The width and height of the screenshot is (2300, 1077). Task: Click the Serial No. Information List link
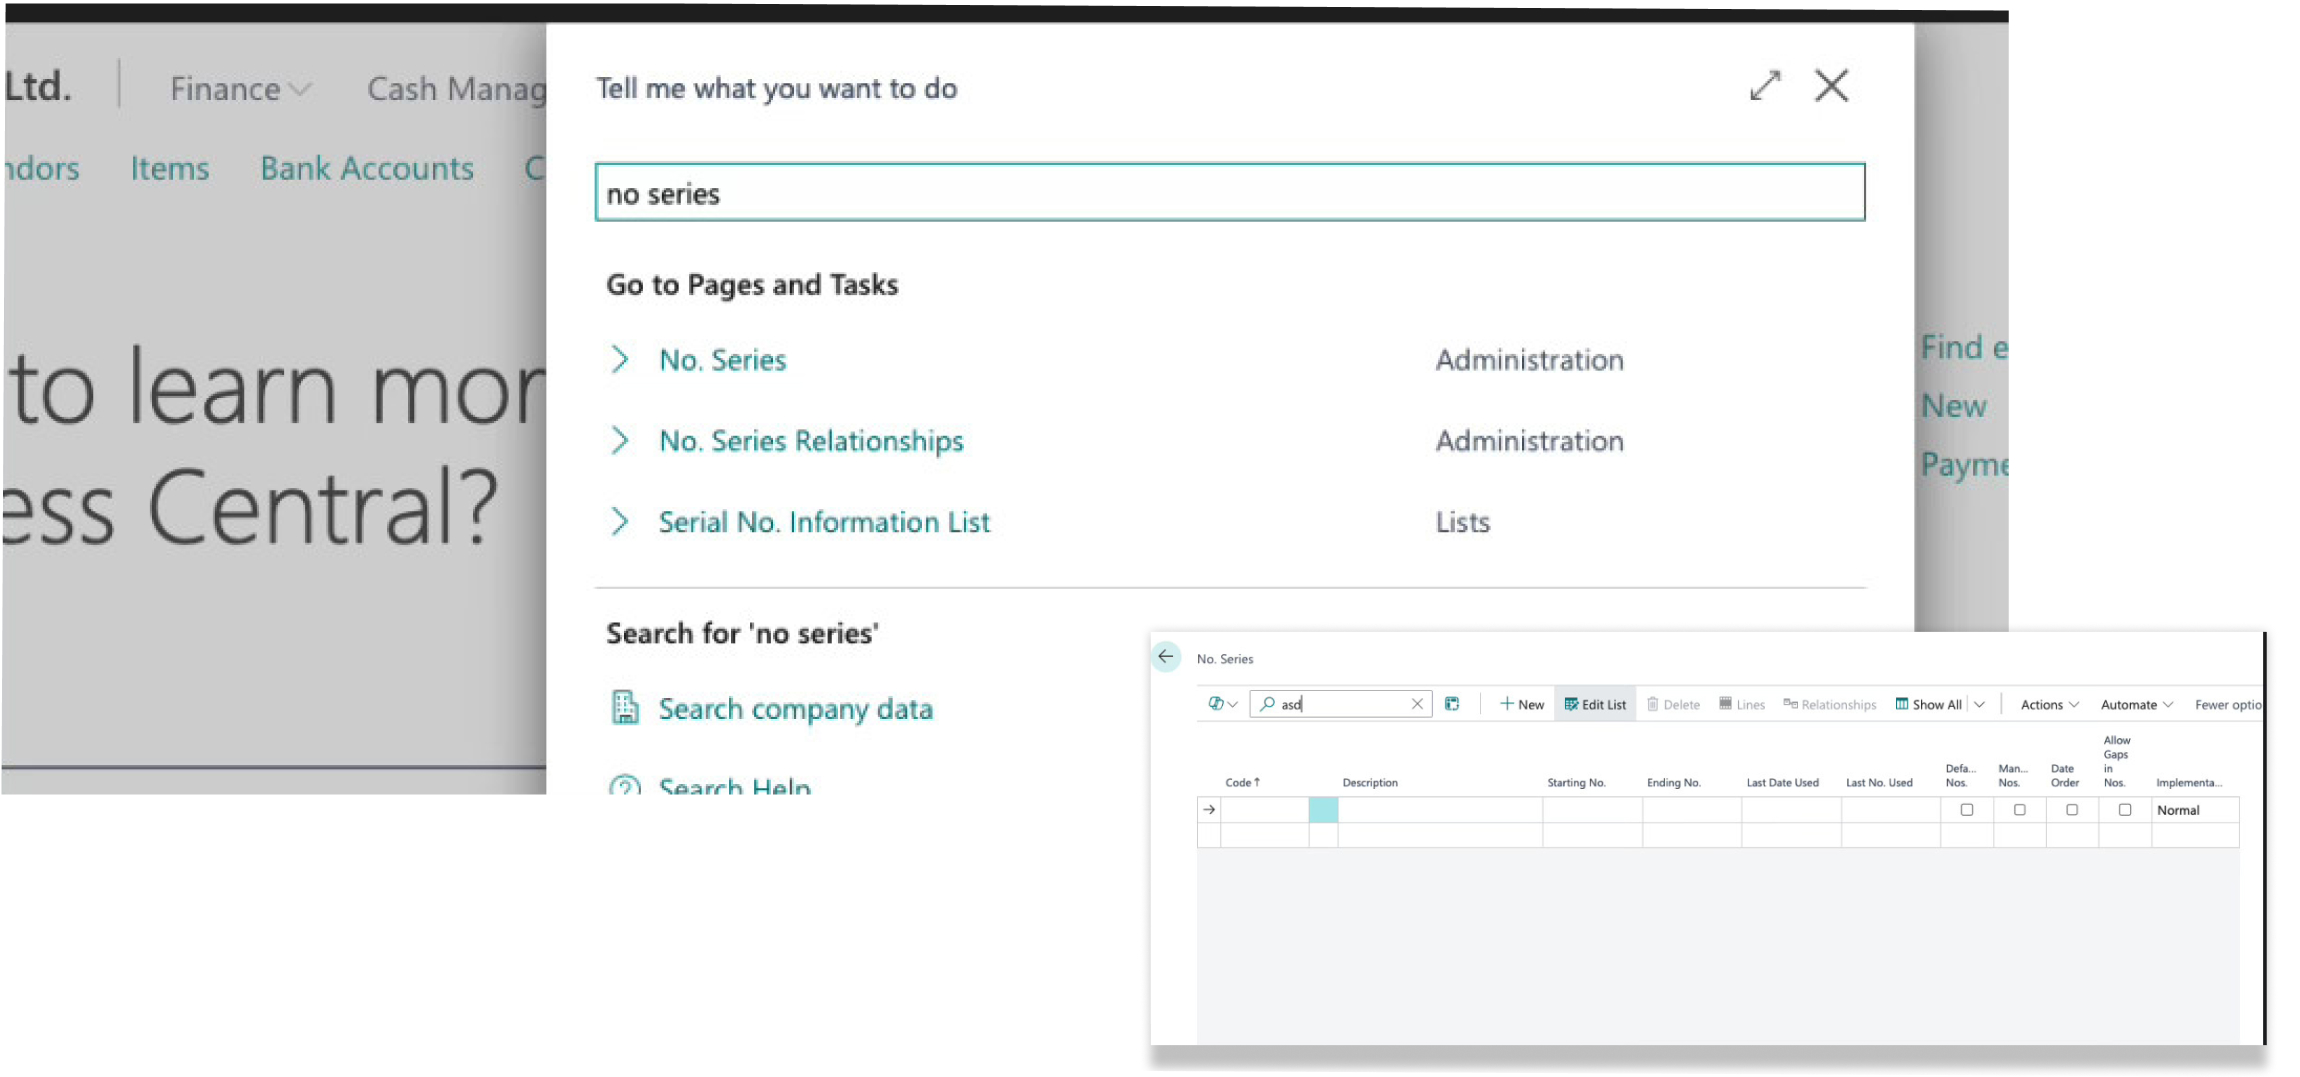[x=823, y=521]
